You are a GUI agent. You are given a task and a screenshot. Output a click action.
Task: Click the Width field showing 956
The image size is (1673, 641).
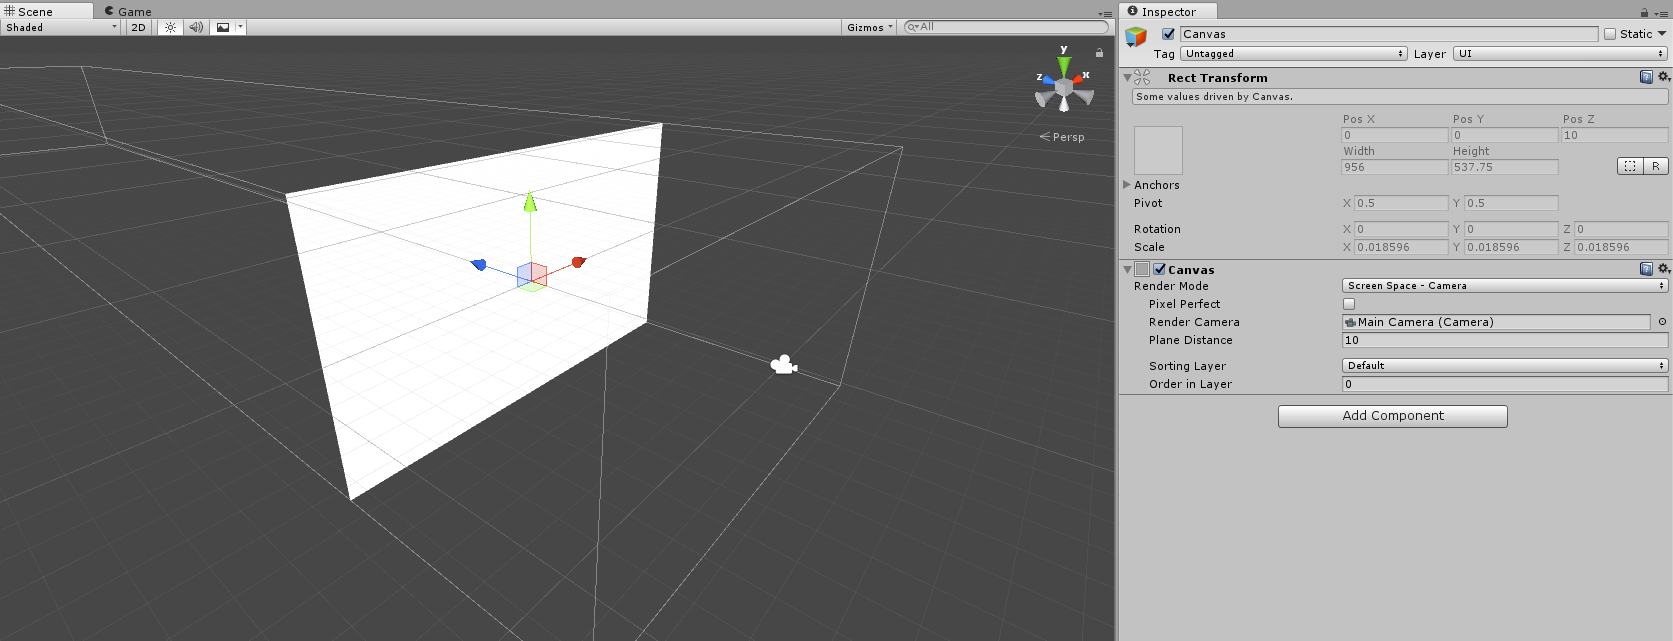pos(1394,167)
